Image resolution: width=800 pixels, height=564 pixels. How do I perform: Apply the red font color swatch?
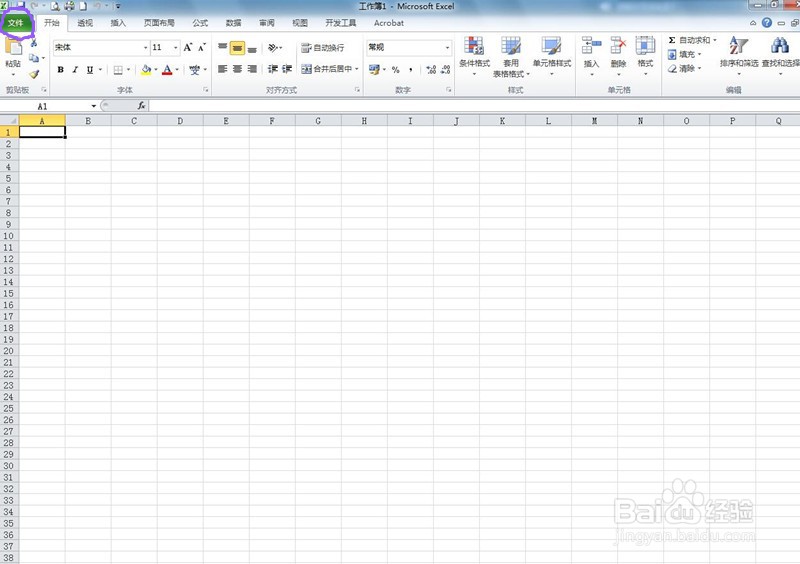pos(167,70)
